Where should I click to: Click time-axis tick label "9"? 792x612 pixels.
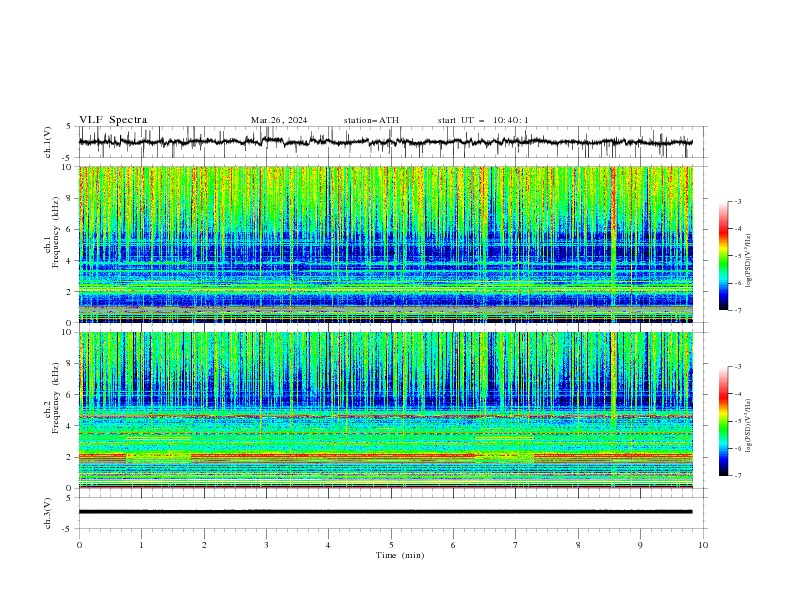[640, 545]
